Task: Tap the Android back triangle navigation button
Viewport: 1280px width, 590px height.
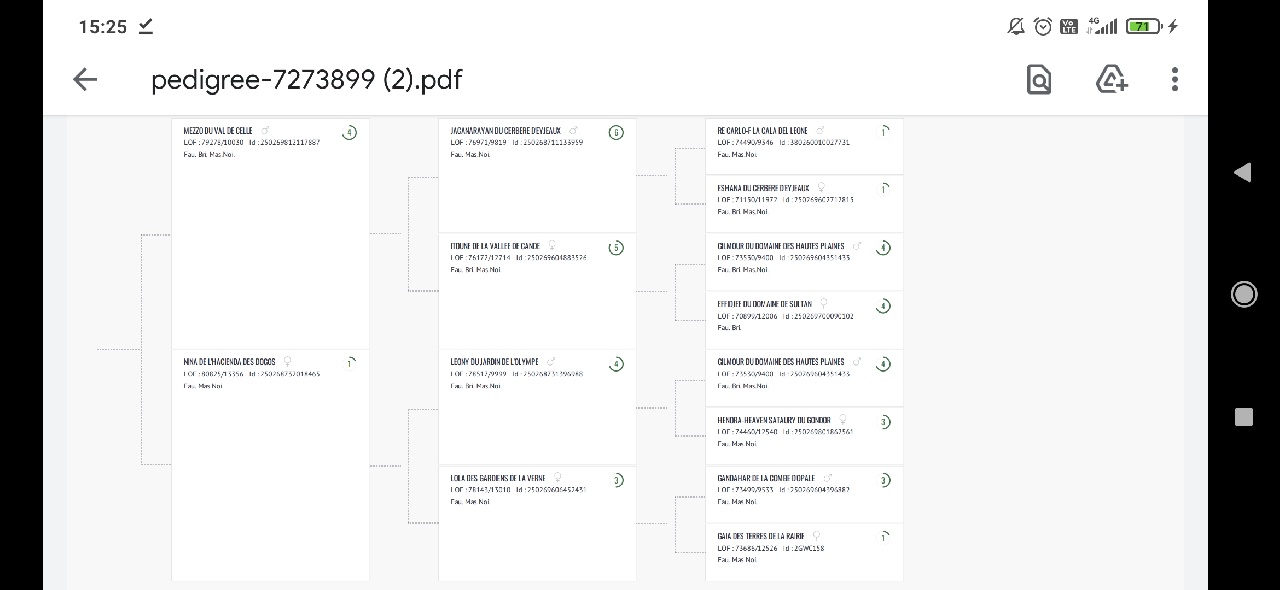Action: [1243, 172]
